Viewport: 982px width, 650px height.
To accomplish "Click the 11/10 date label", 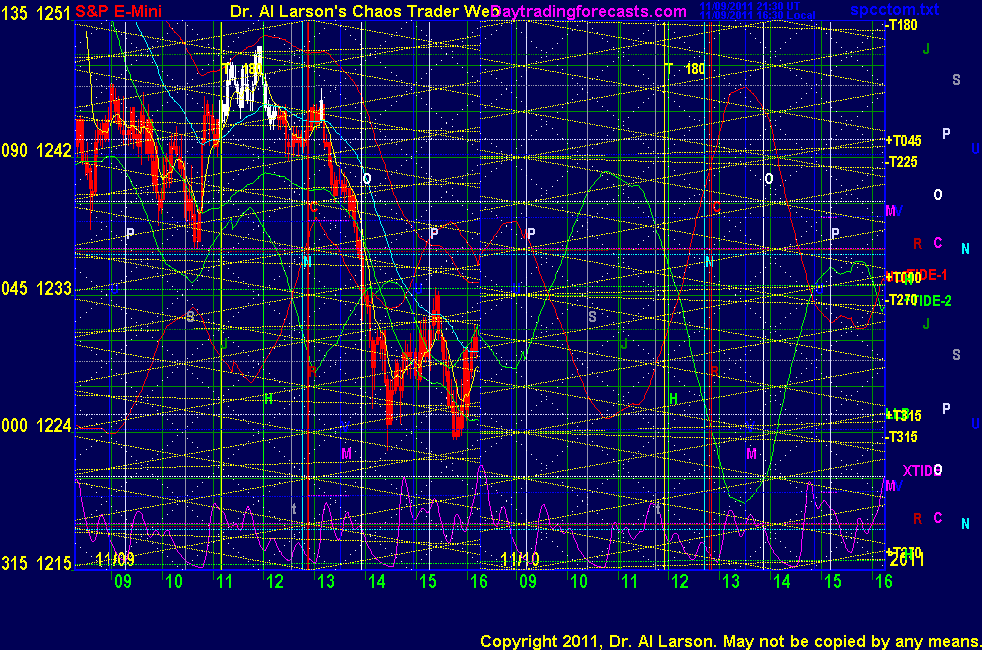I will [x=520, y=559].
